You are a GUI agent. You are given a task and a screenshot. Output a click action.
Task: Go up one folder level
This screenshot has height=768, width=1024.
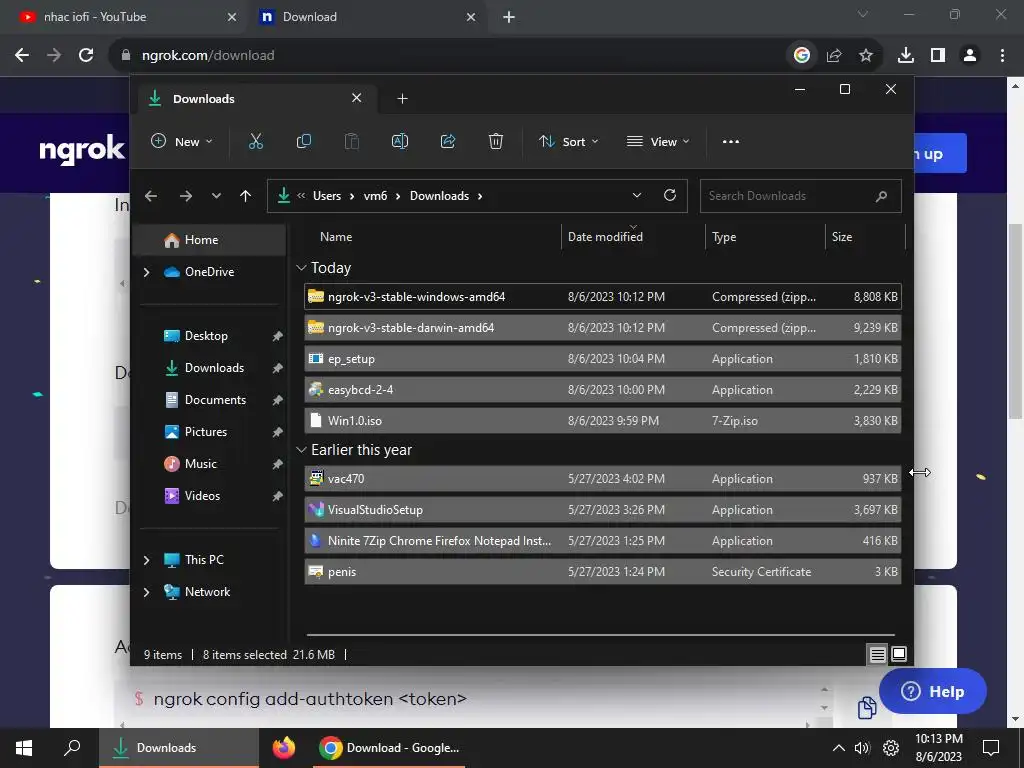(246, 196)
